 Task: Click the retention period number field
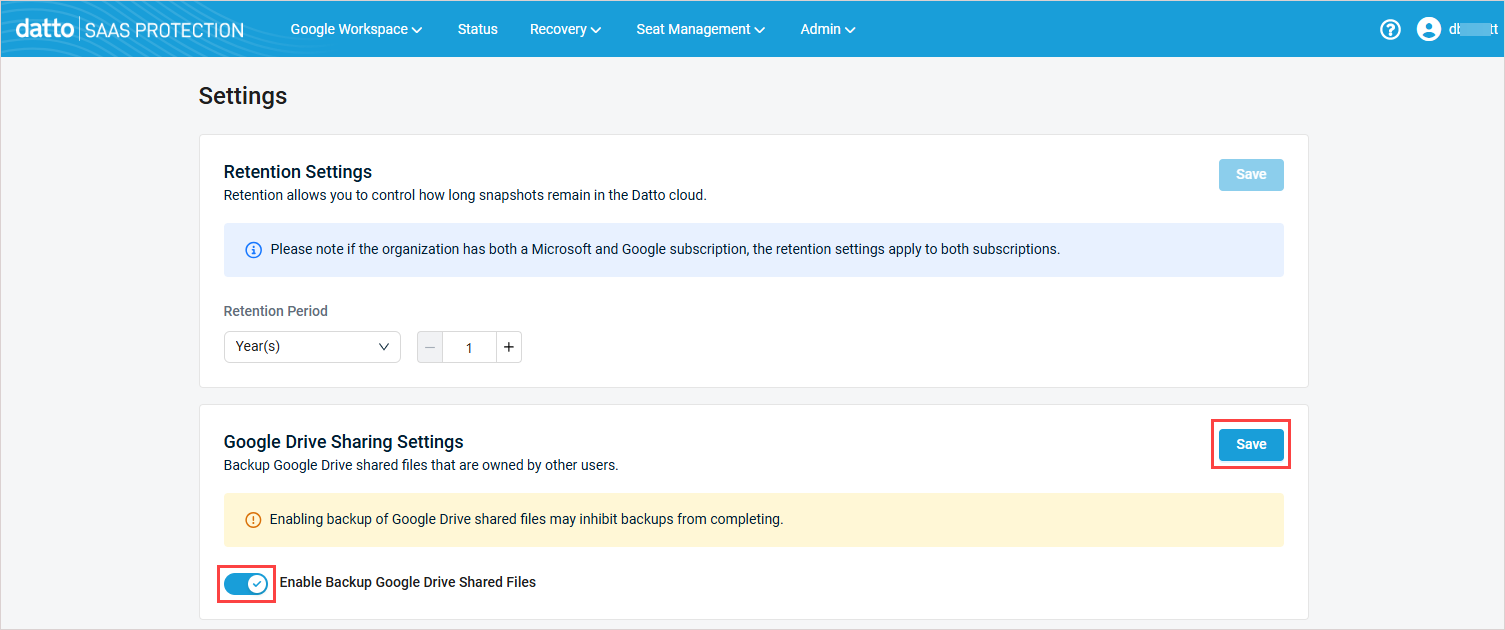(469, 348)
